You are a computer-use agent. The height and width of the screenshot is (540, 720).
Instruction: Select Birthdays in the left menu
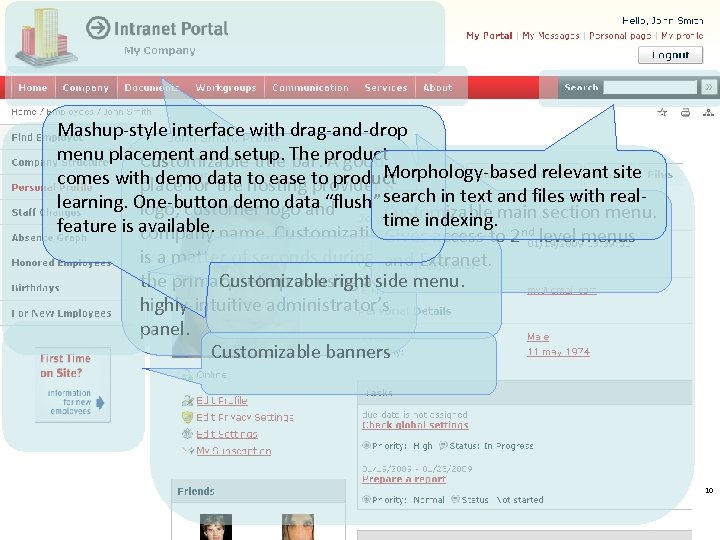(35, 288)
